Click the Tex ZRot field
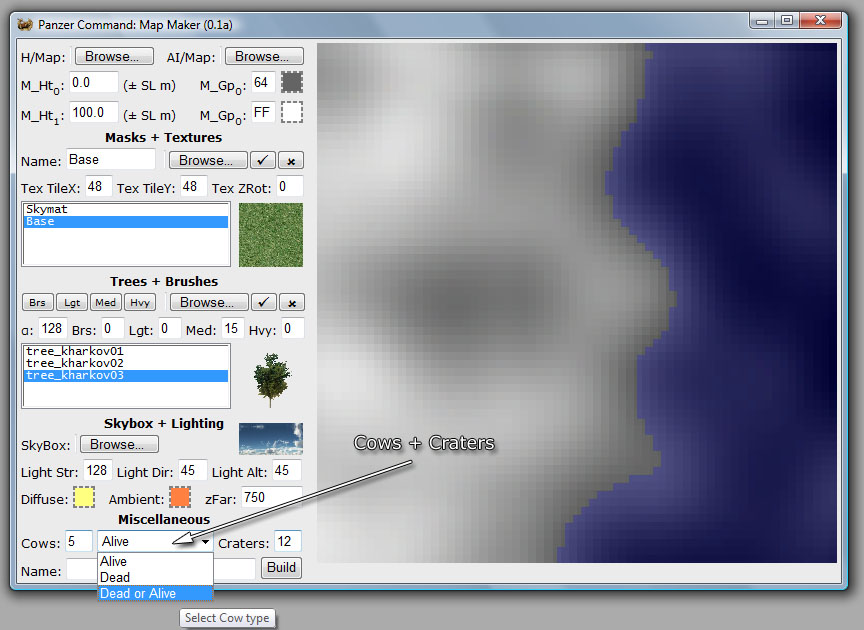Viewport: 864px width, 630px height. coord(289,187)
